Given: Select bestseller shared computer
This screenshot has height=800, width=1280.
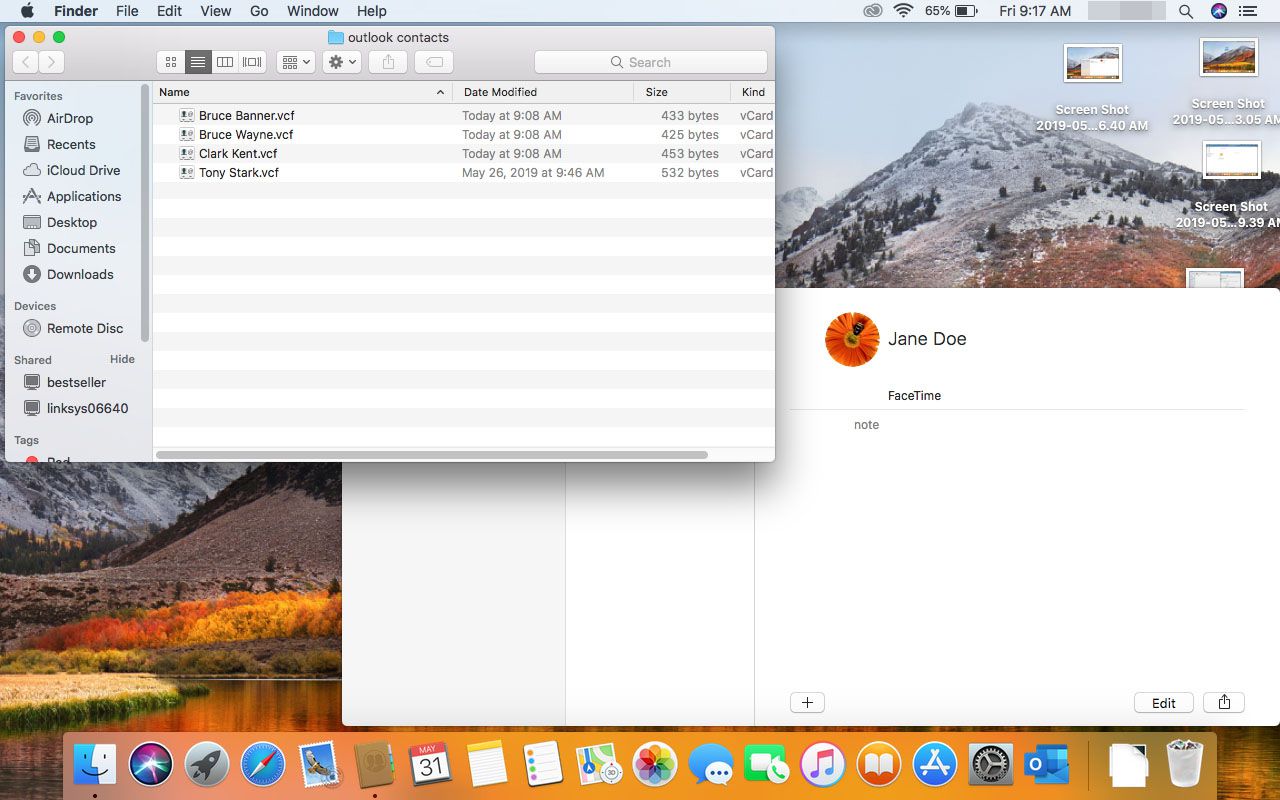Looking at the screenshot, I should point(76,382).
